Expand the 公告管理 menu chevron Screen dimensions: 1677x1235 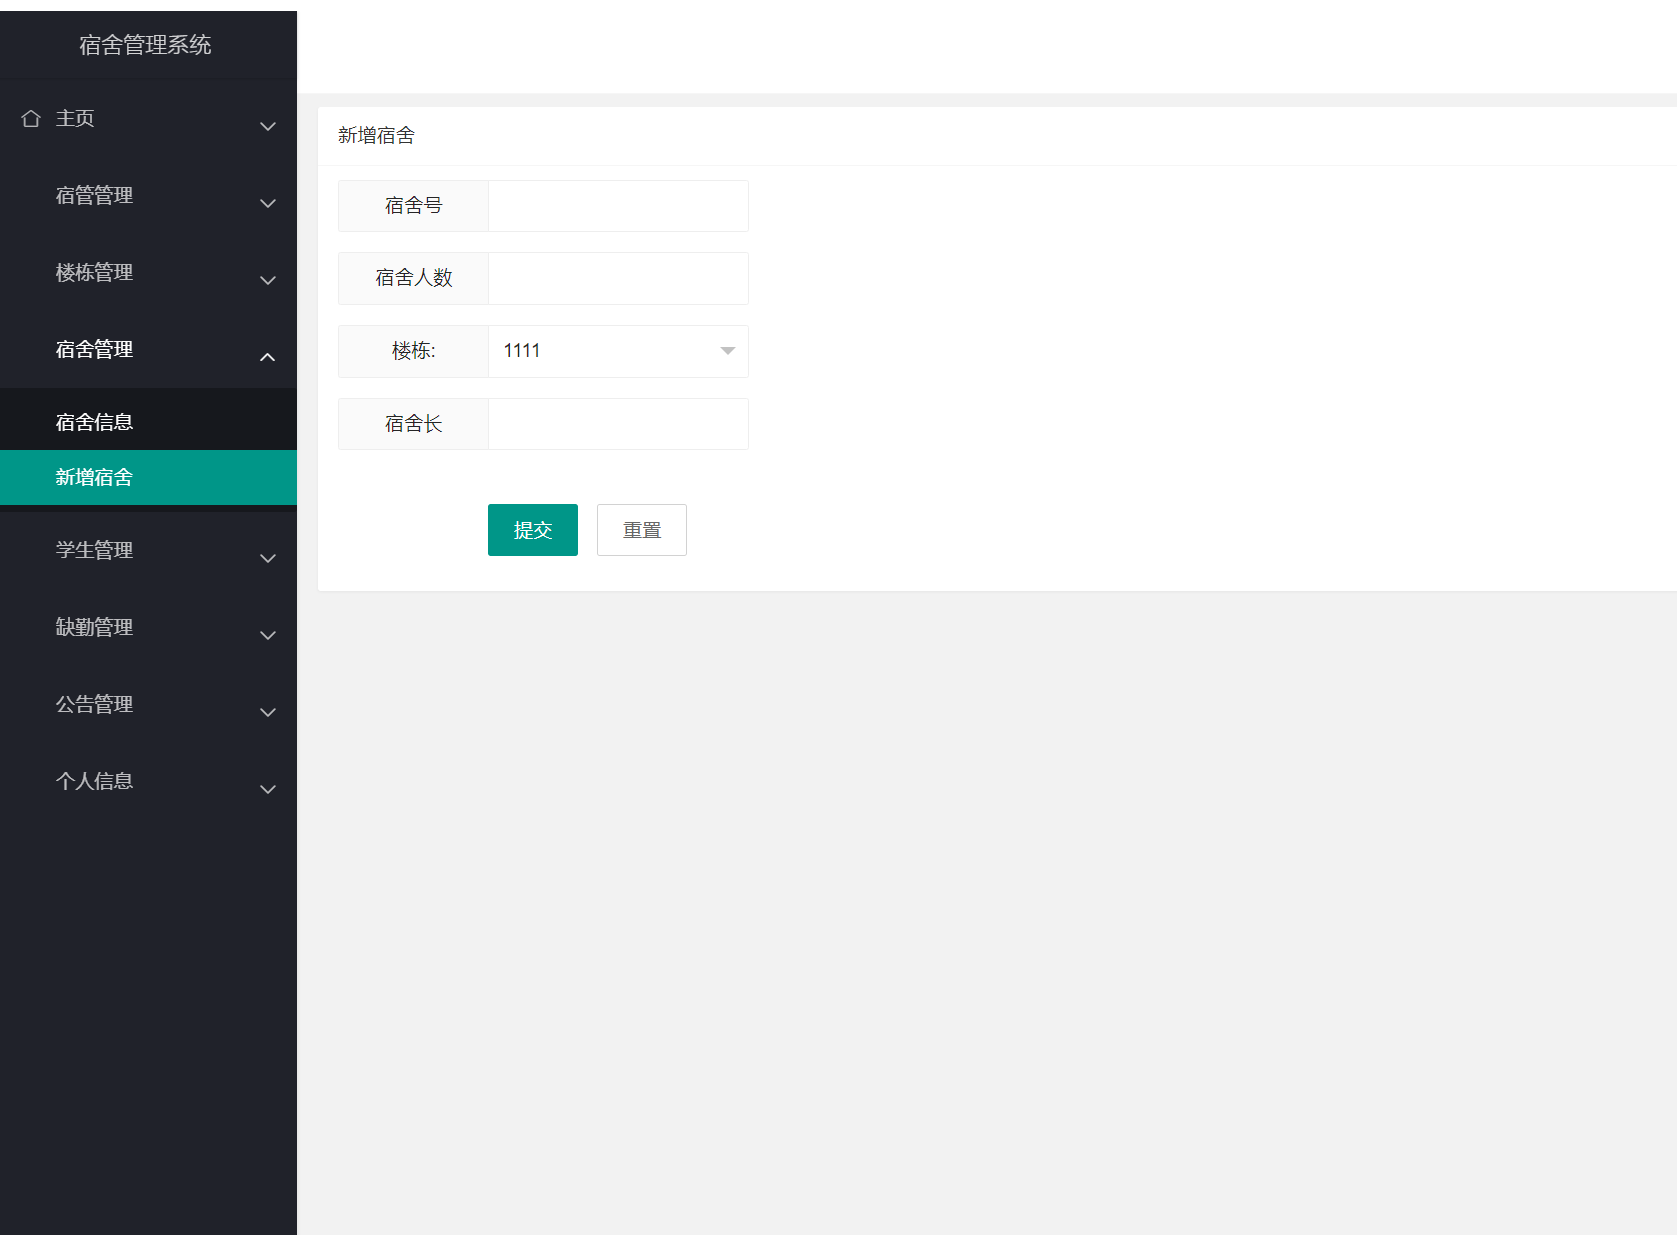click(268, 712)
